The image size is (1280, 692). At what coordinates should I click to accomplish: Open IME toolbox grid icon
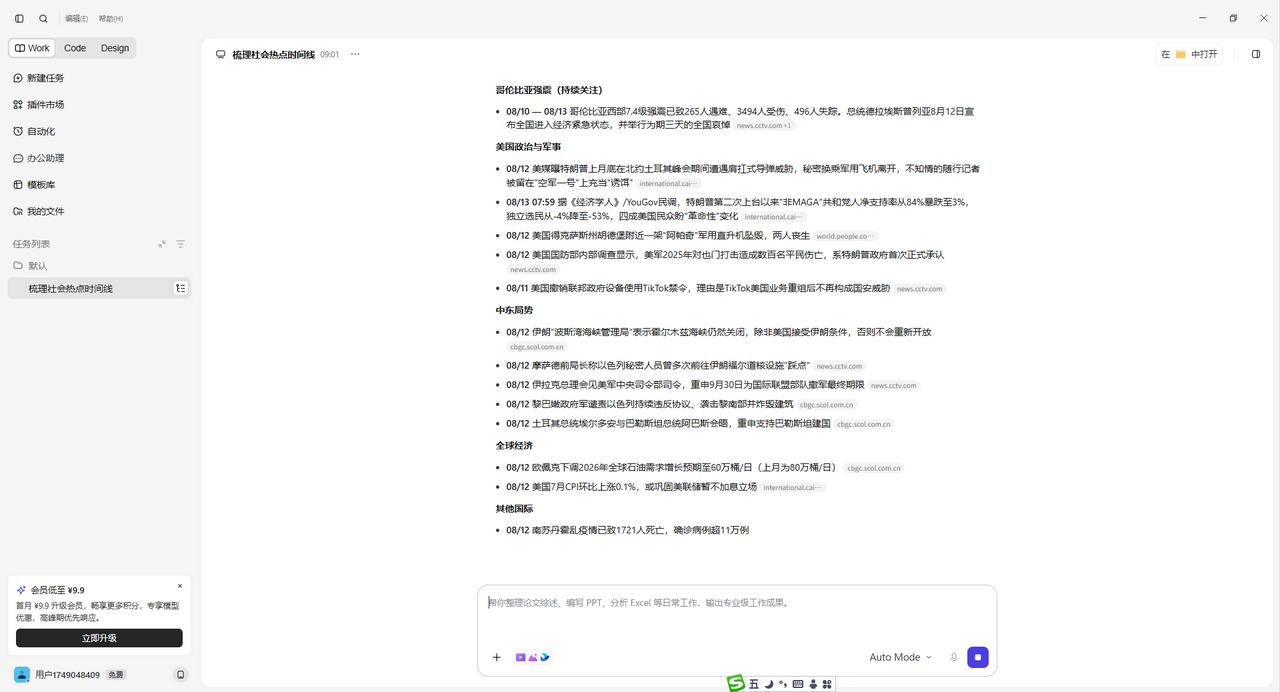tap(828, 684)
